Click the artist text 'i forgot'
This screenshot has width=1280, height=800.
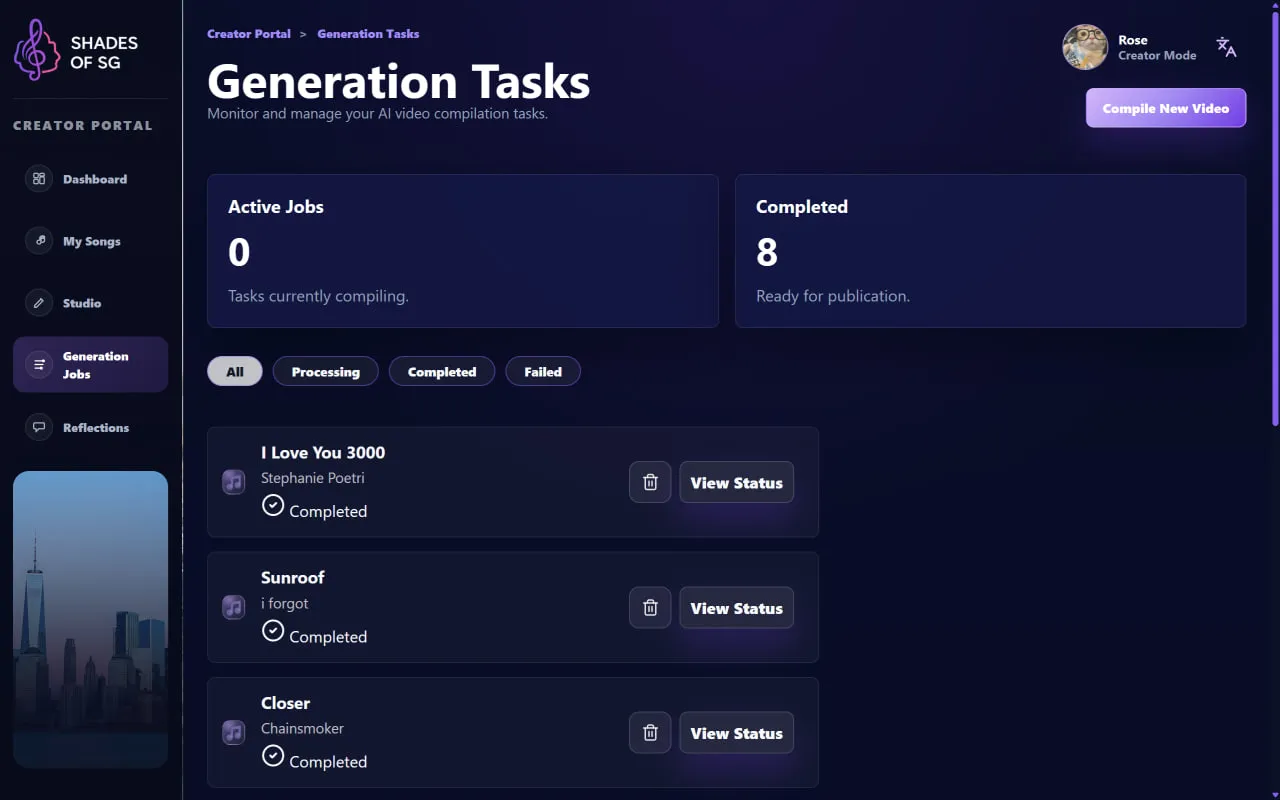point(285,603)
